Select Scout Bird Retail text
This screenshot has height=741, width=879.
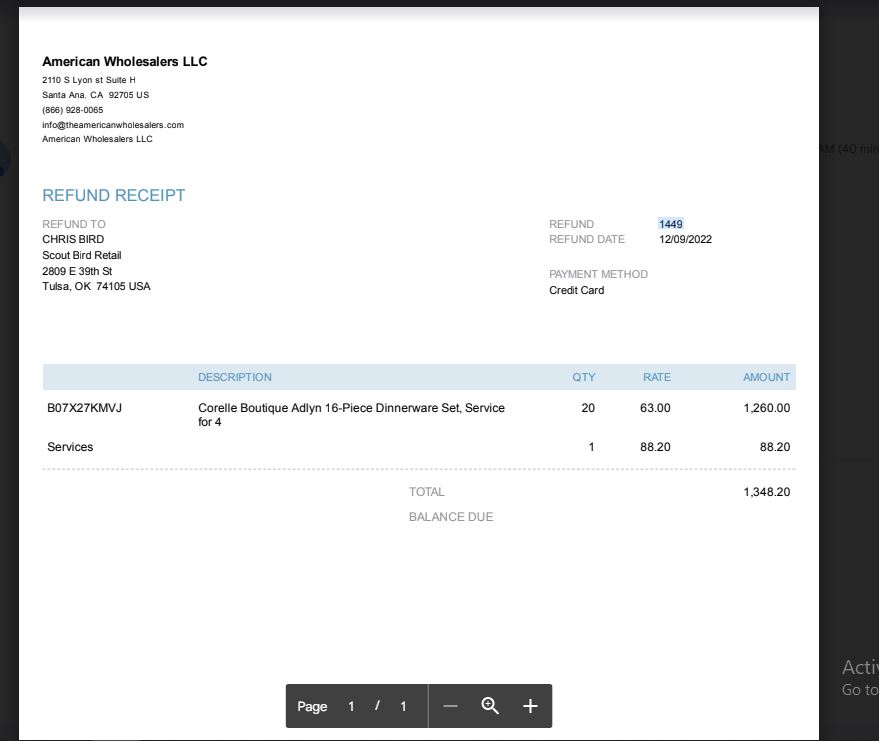[x=82, y=255]
